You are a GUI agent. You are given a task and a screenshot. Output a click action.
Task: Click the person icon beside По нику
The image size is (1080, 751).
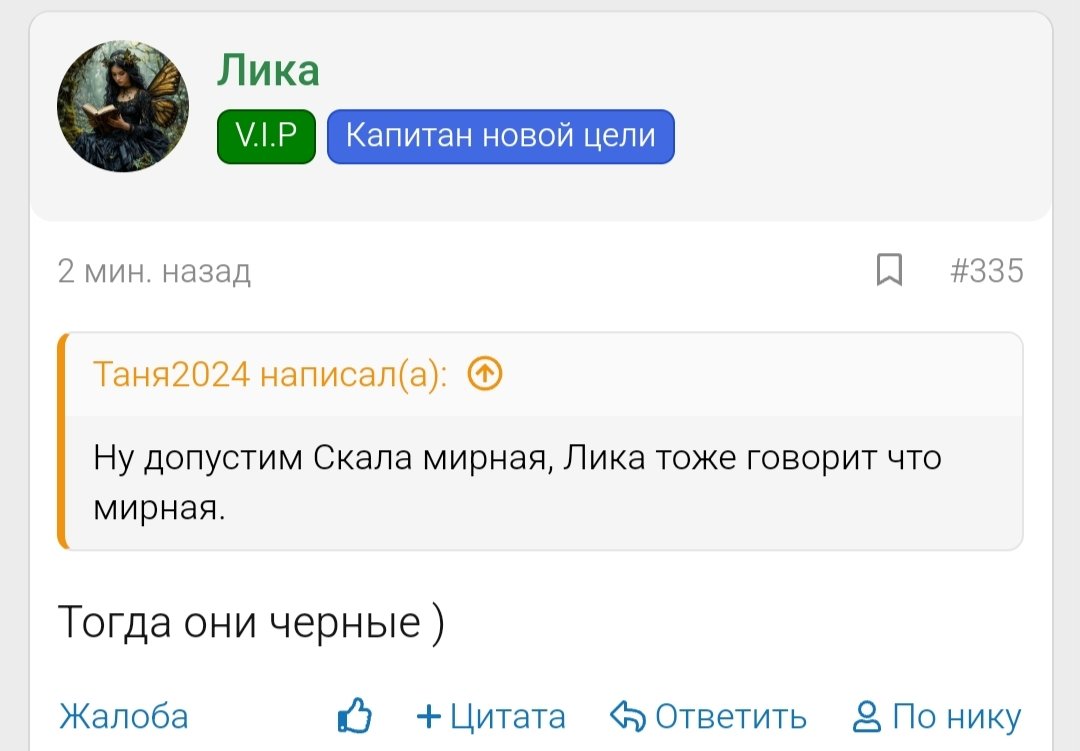(x=866, y=716)
